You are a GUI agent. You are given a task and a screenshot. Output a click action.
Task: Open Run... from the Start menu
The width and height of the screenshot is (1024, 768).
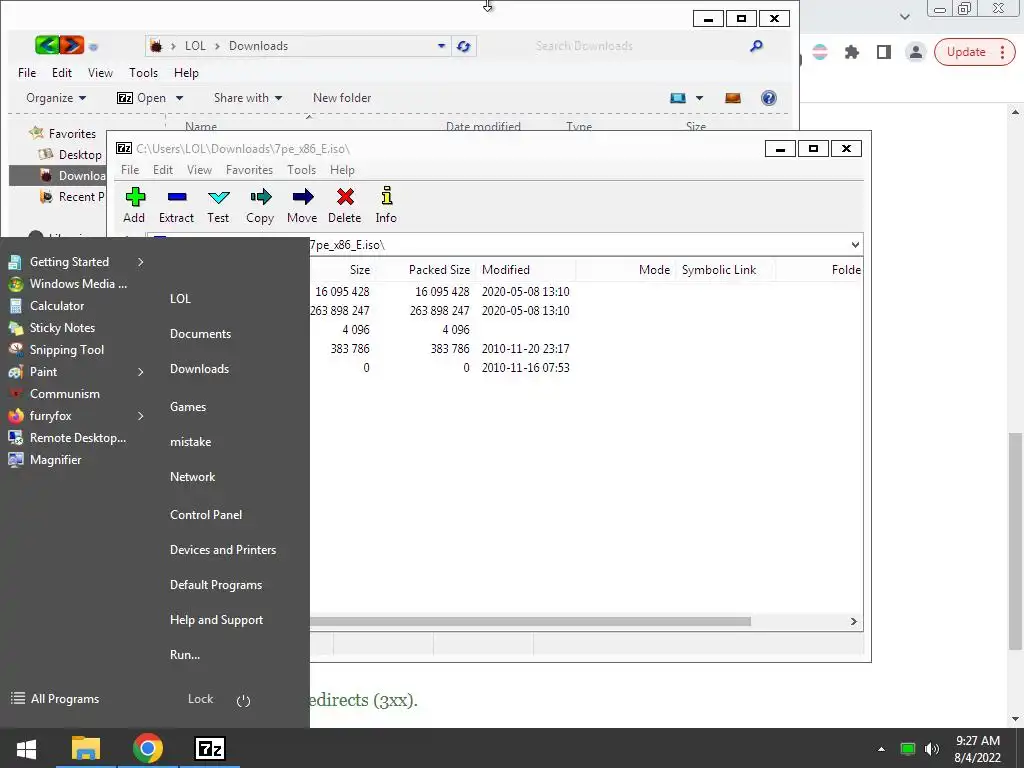click(x=185, y=654)
